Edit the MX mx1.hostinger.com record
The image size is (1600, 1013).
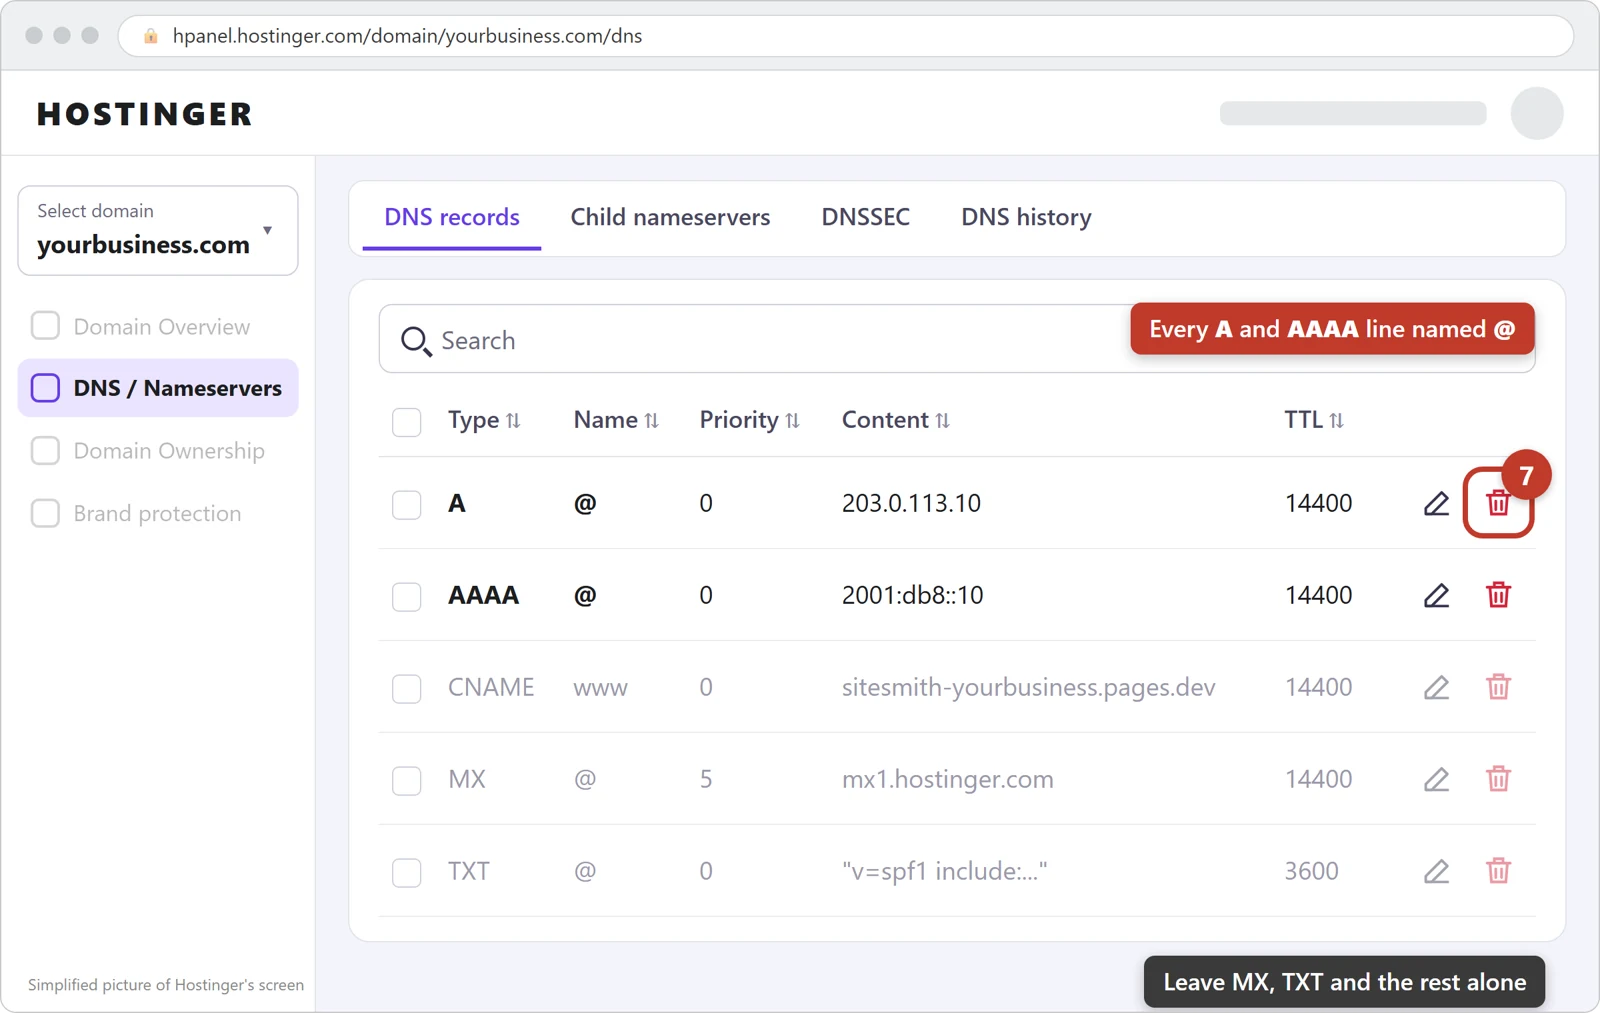(1436, 779)
